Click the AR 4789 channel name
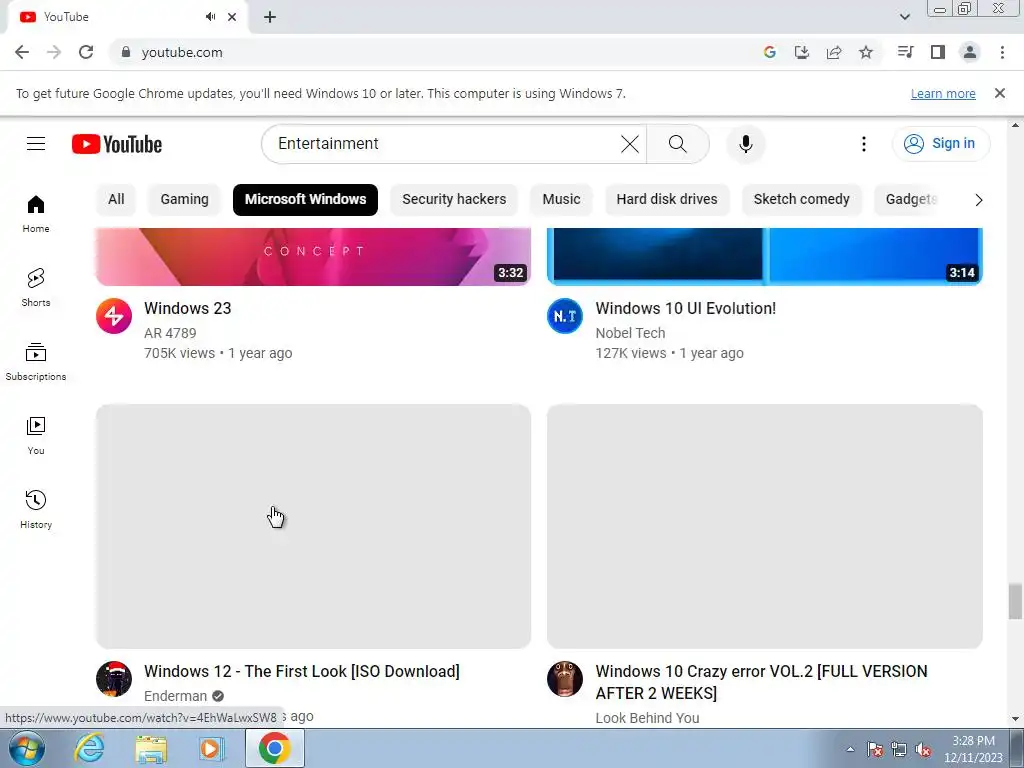The height and width of the screenshot is (768, 1024). pyautogui.click(x=170, y=333)
